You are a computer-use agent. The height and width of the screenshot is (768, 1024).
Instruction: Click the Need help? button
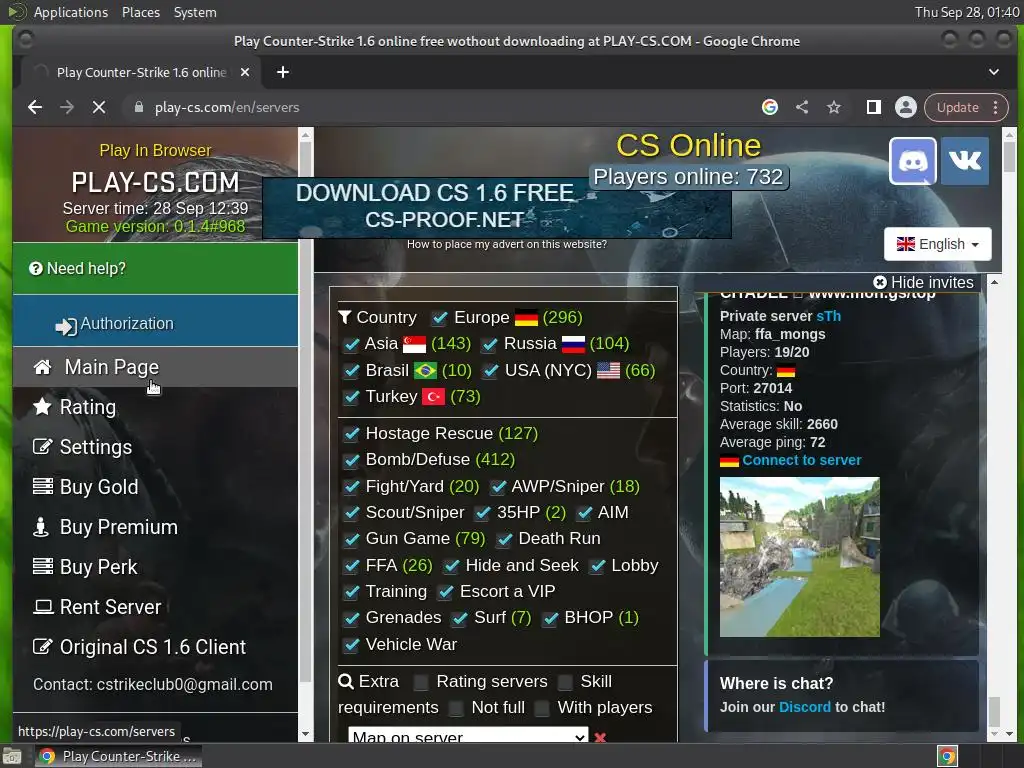pyautogui.click(x=155, y=268)
